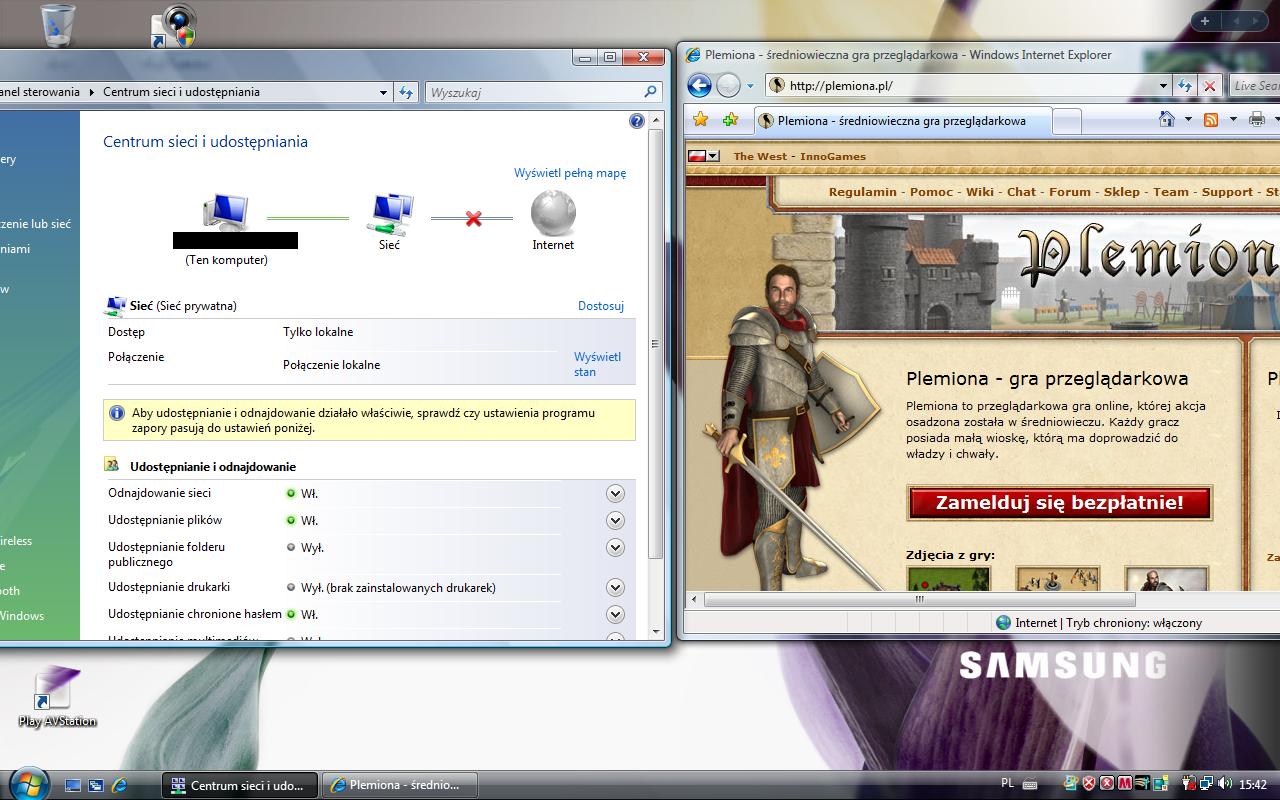Open the IE address bar URL dropdown
The width and height of the screenshot is (1280, 800).
click(1163, 86)
